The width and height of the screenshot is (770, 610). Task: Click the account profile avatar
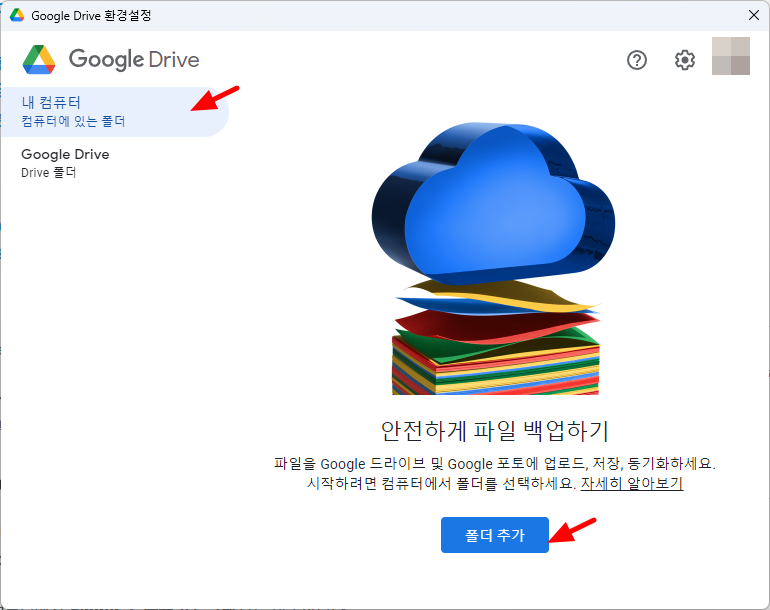click(x=730, y=57)
